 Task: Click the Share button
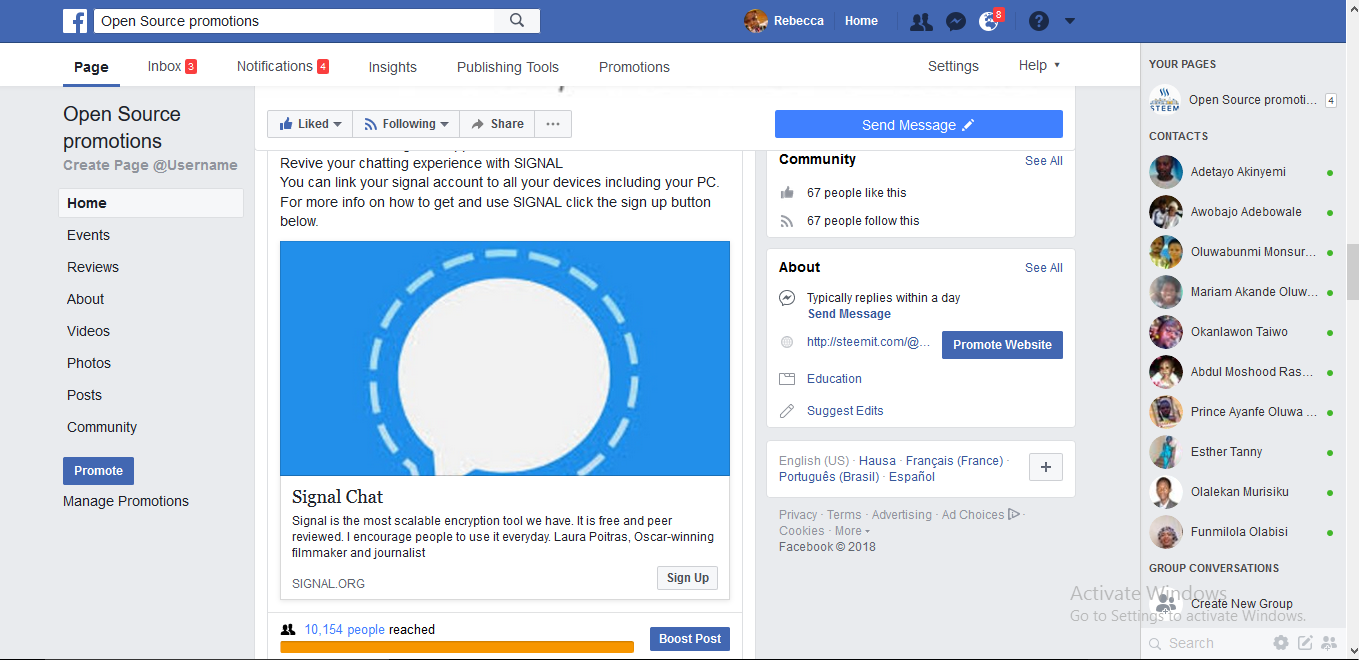point(497,124)
